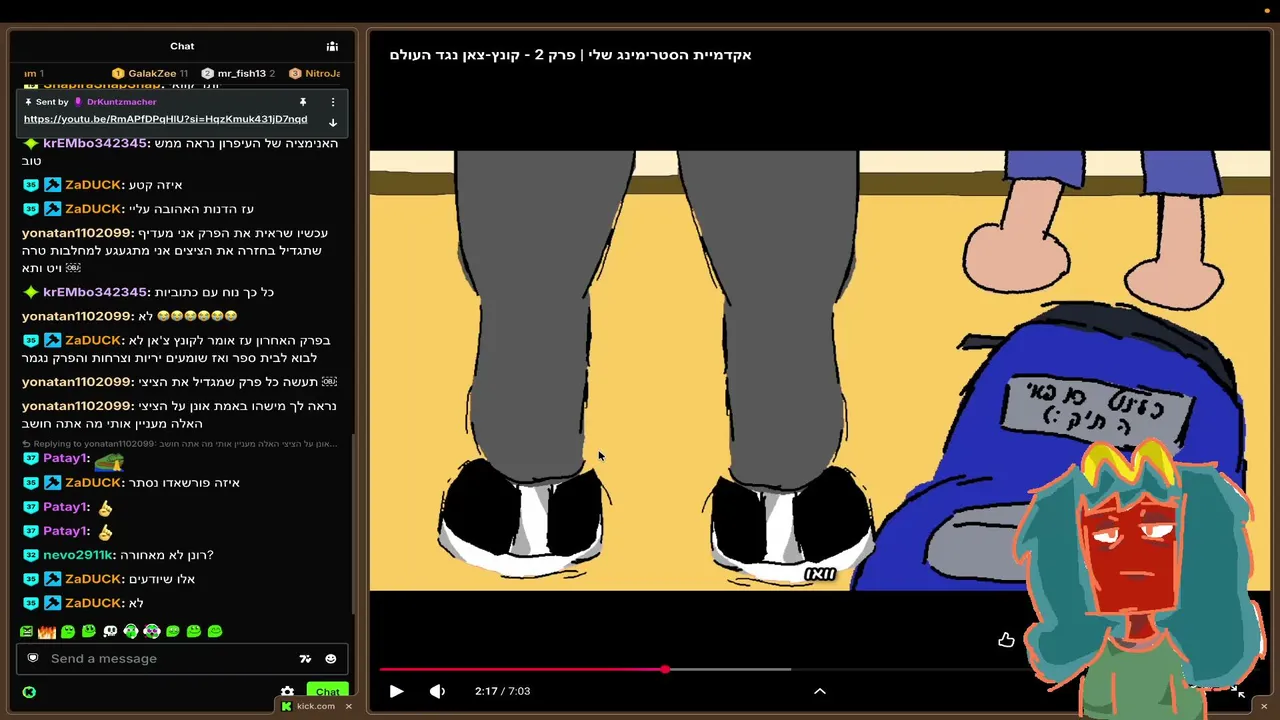
Task: Mute the video volume
Action: (437, 691)
